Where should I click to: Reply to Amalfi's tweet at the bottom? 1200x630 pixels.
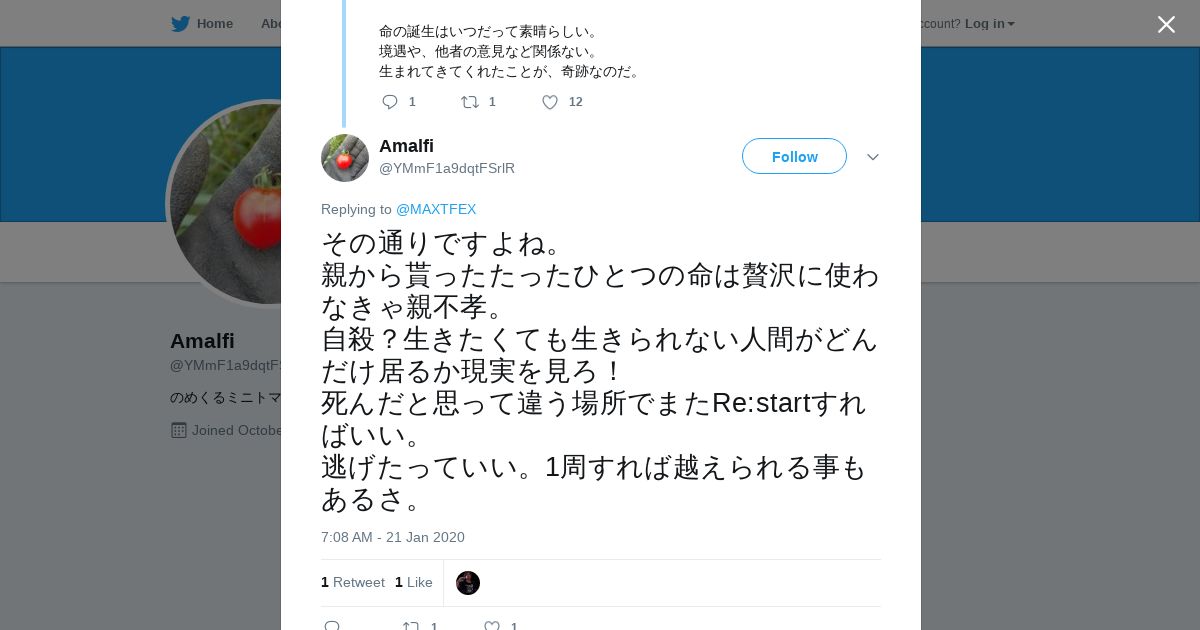pyautogui.click(x=333, y=626)
